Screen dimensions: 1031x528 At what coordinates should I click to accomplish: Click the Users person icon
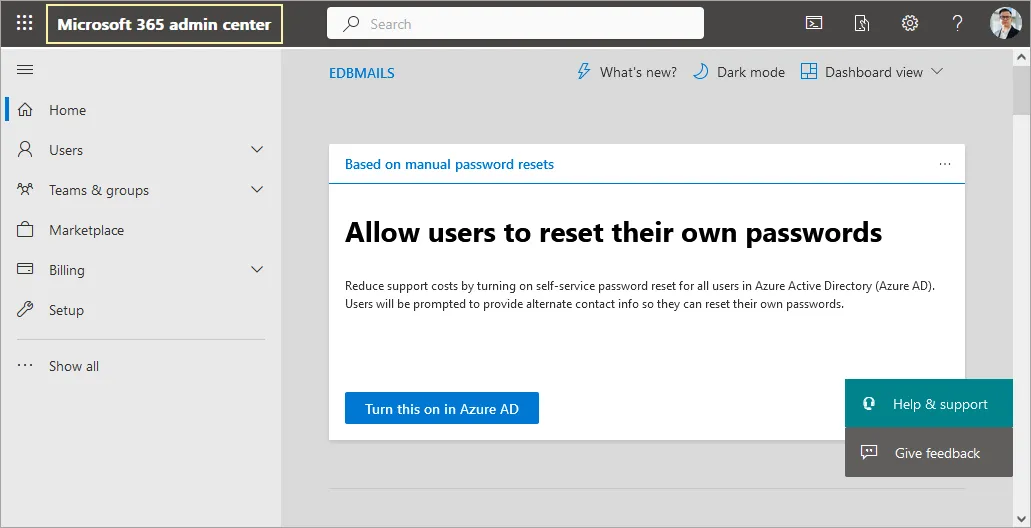tap(25, 149)
